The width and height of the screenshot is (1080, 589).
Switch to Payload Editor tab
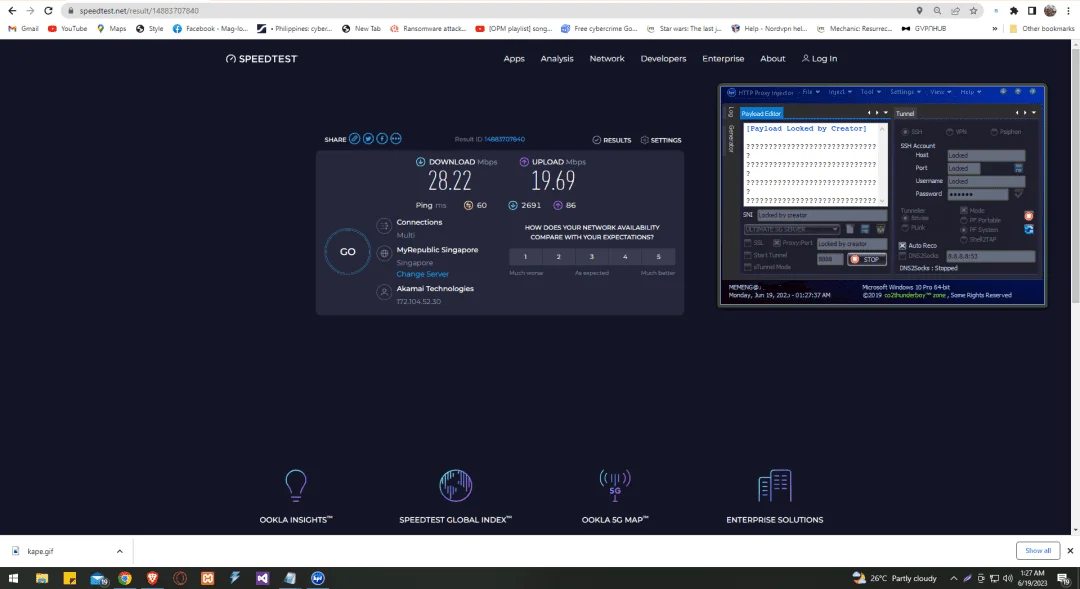[761, 113]
